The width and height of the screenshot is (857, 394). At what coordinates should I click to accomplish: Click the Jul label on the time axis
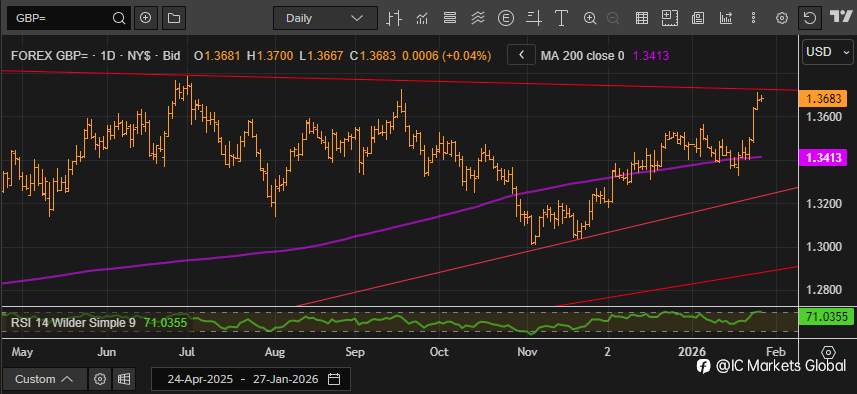point(188,351)
